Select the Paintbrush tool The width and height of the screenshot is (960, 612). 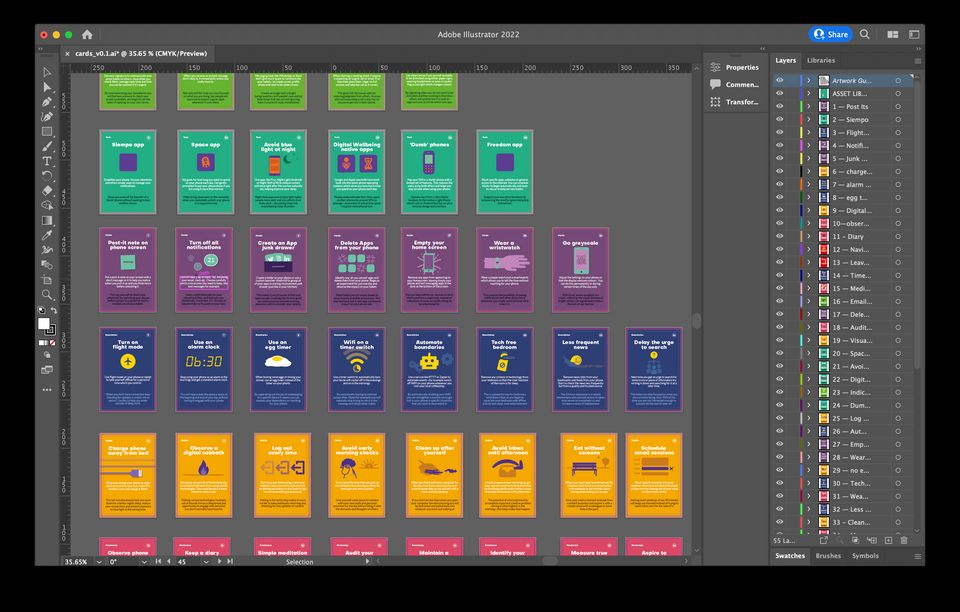coord(47,146)
